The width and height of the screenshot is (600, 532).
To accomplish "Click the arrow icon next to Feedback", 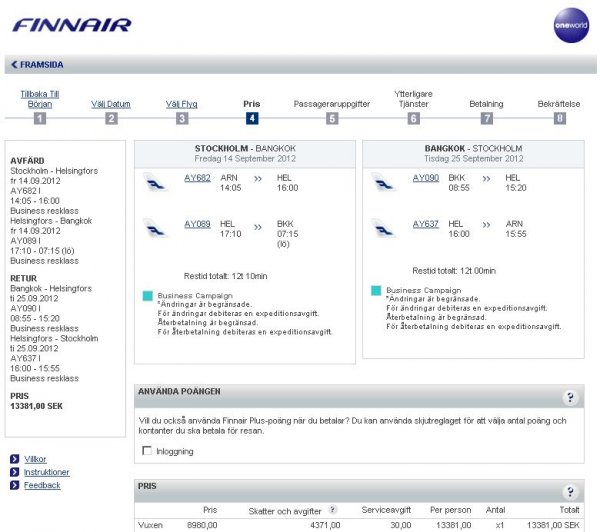I will 15,485.
